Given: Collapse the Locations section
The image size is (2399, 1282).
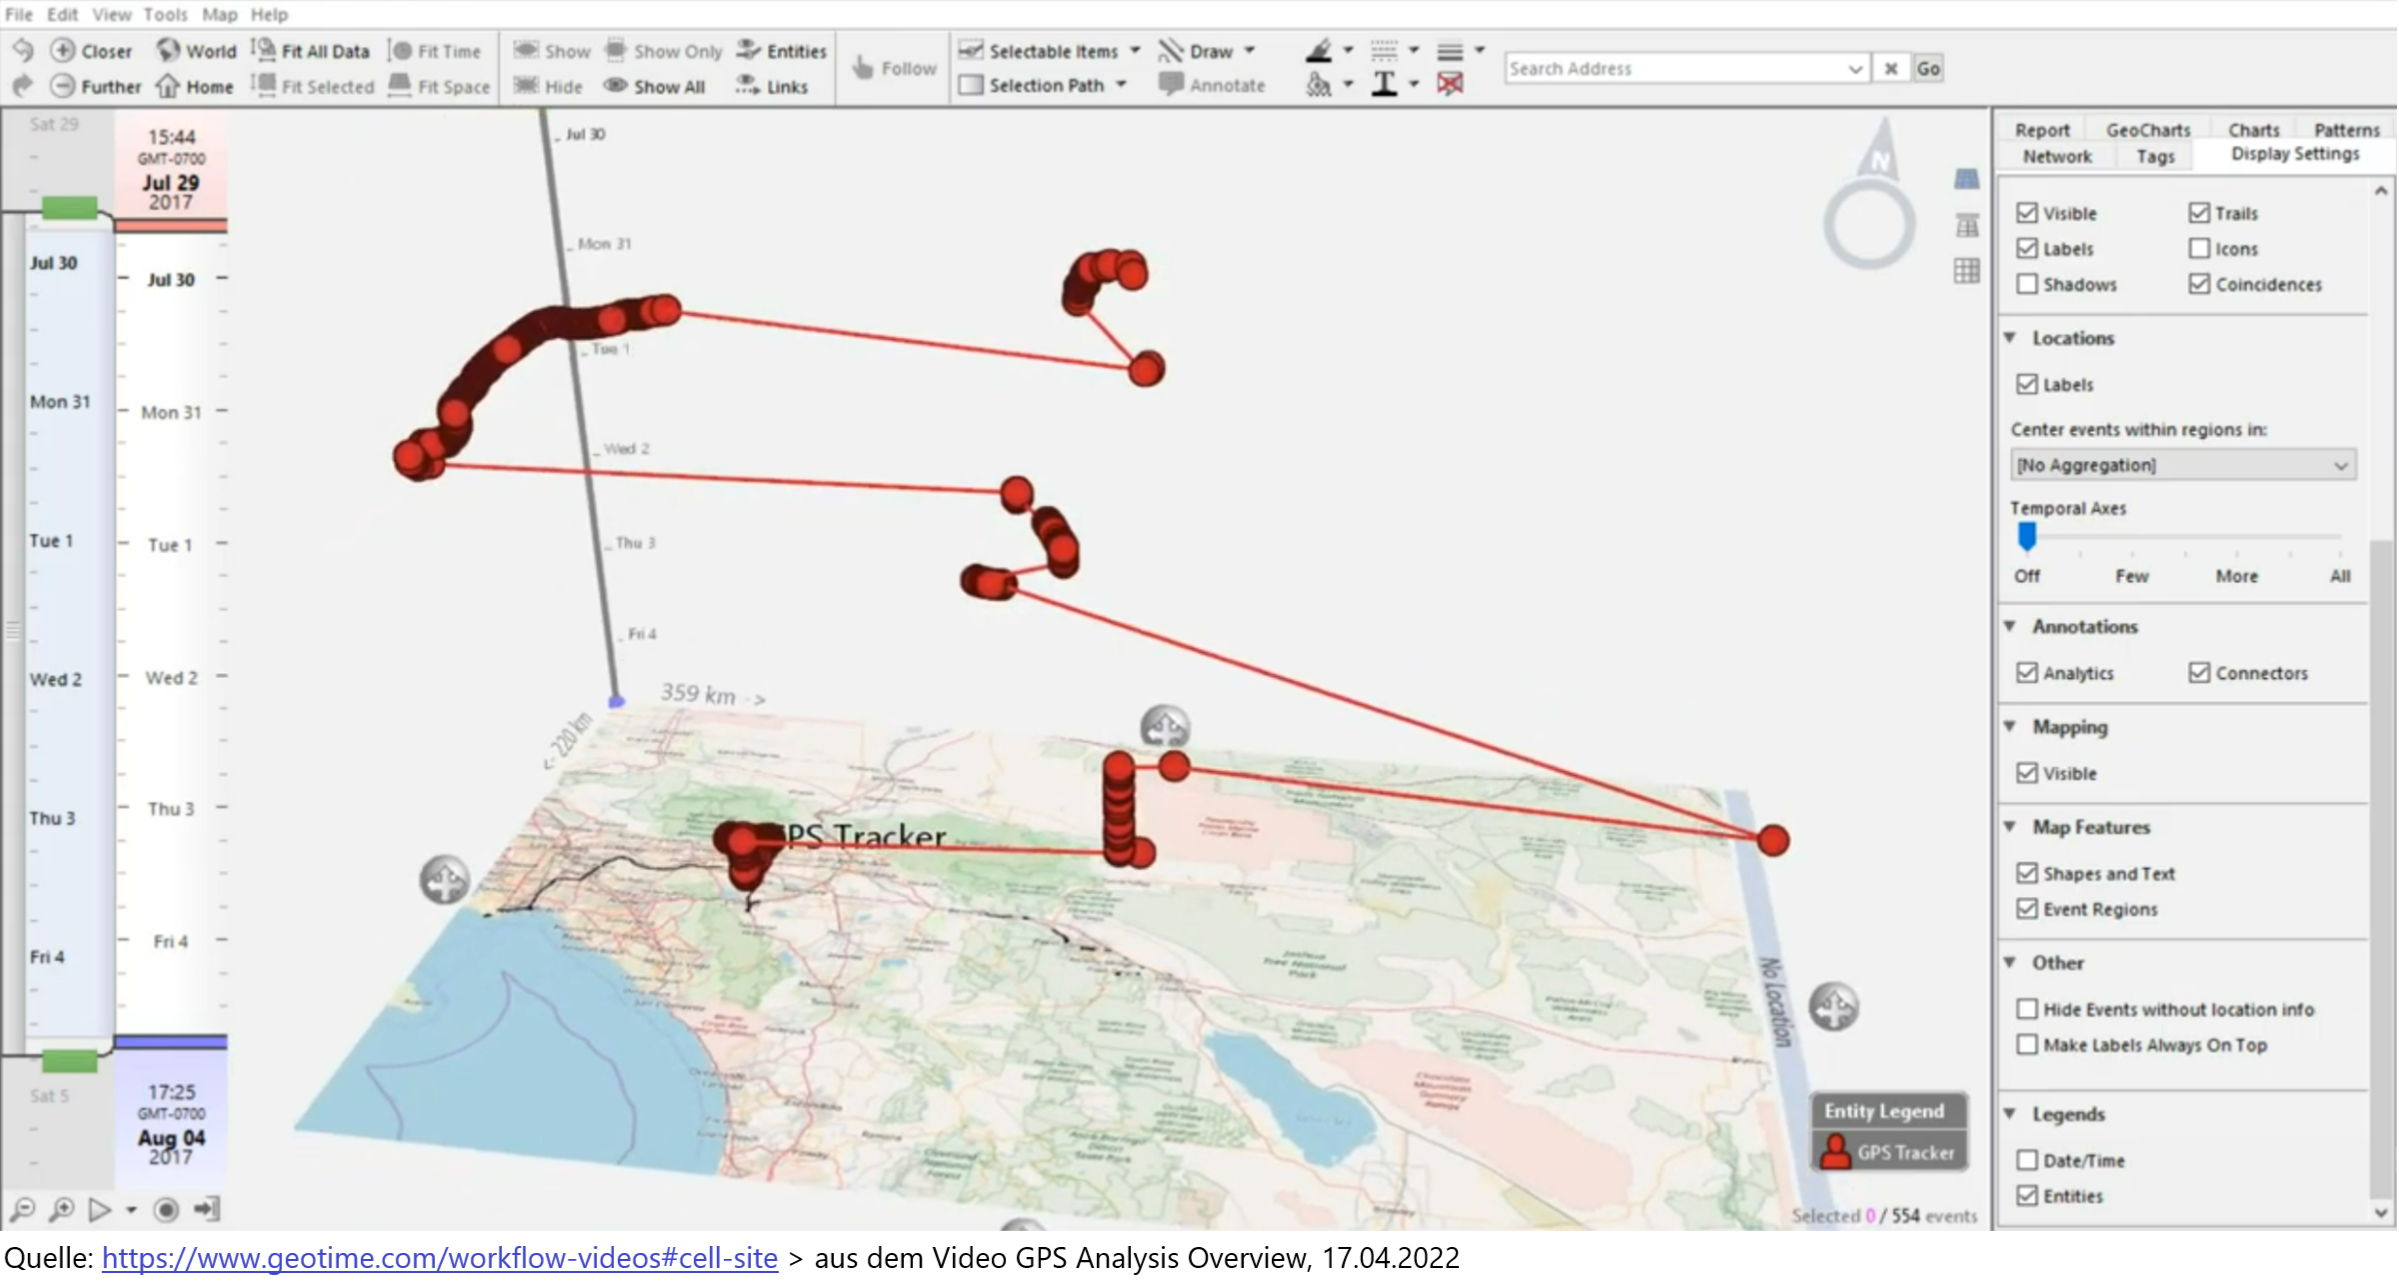Looking at the screenshot, I should coord(2010,338).
